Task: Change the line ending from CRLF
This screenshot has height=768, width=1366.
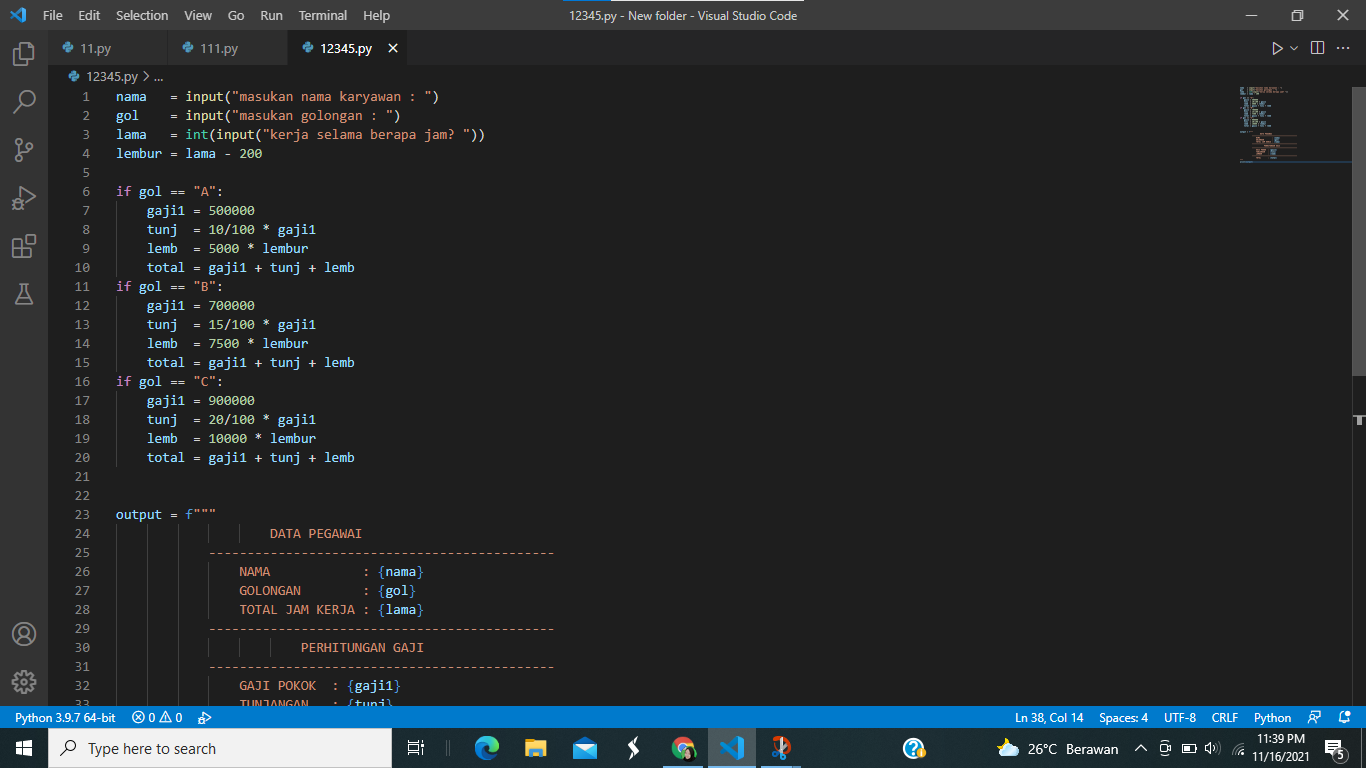Action: tap(1225, 717)
